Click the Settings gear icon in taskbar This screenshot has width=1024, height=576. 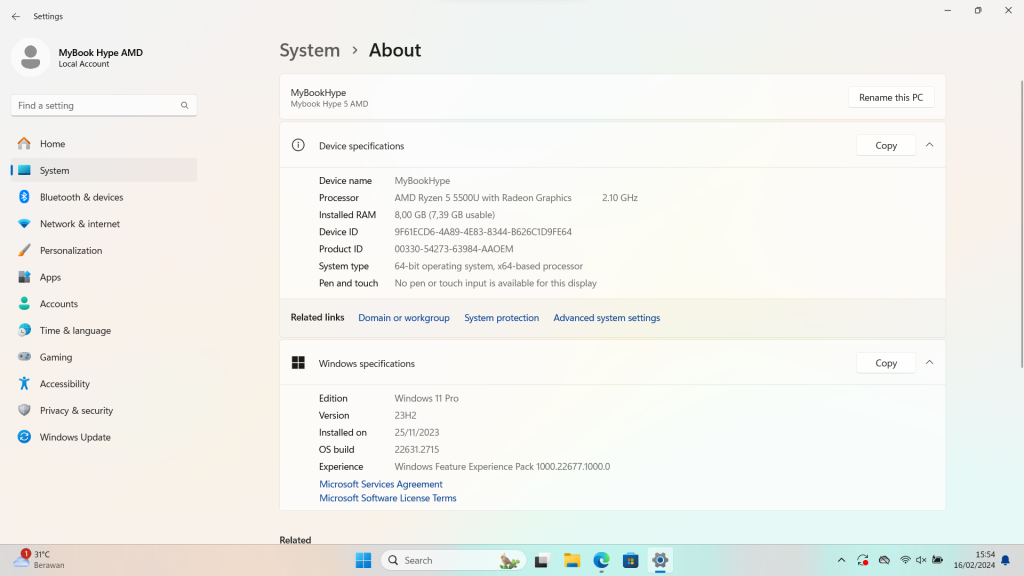(x=660, y=560)
